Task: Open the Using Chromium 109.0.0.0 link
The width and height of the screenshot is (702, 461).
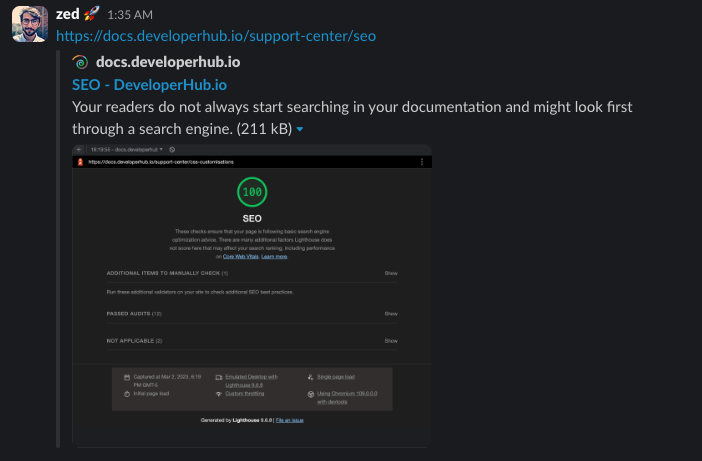Action: click(x=347, y=397)
